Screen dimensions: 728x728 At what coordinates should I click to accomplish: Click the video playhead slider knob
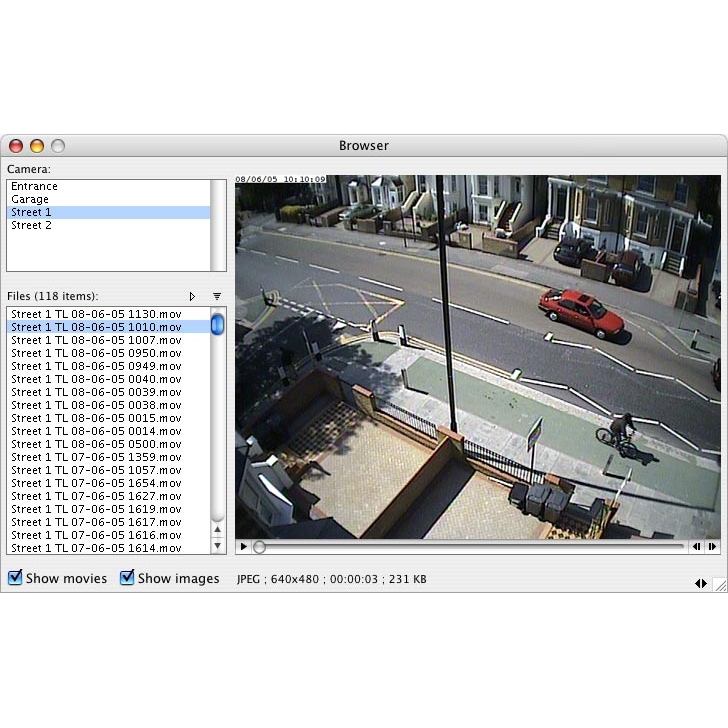(x=260, y=547)
